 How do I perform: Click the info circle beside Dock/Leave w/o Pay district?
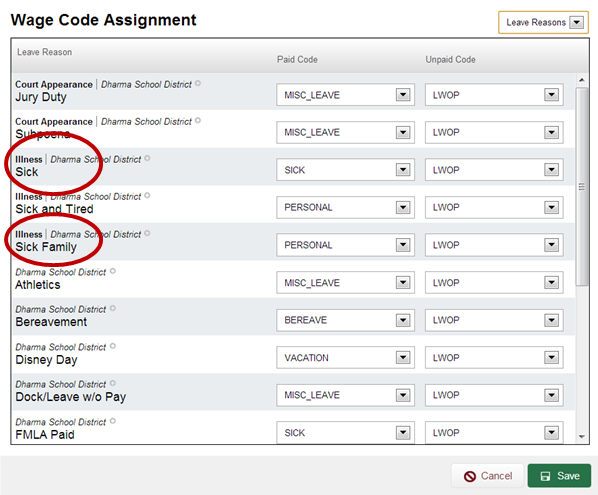[113, 383]
